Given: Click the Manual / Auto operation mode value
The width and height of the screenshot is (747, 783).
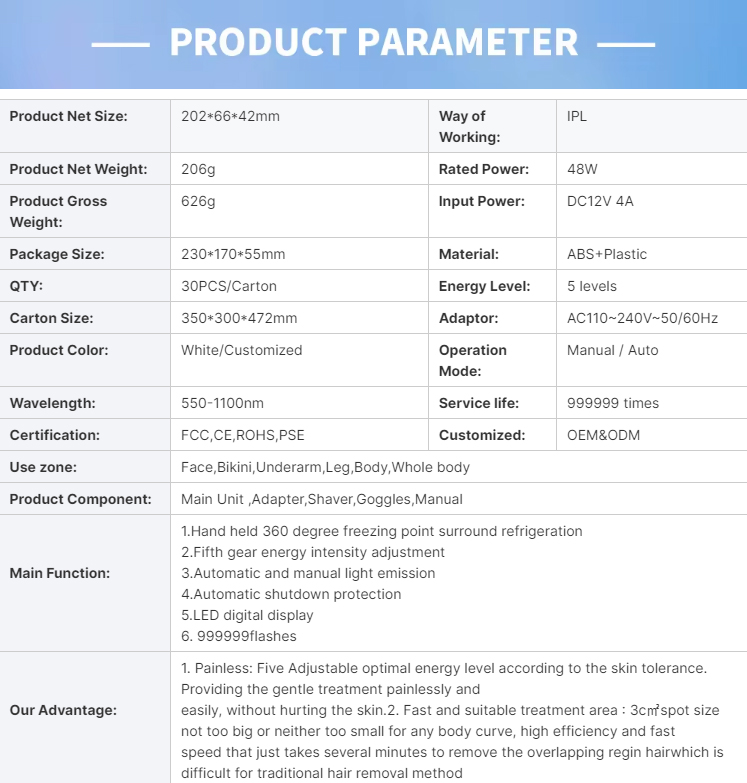Looking at the screenshot, I should [613, 350].
